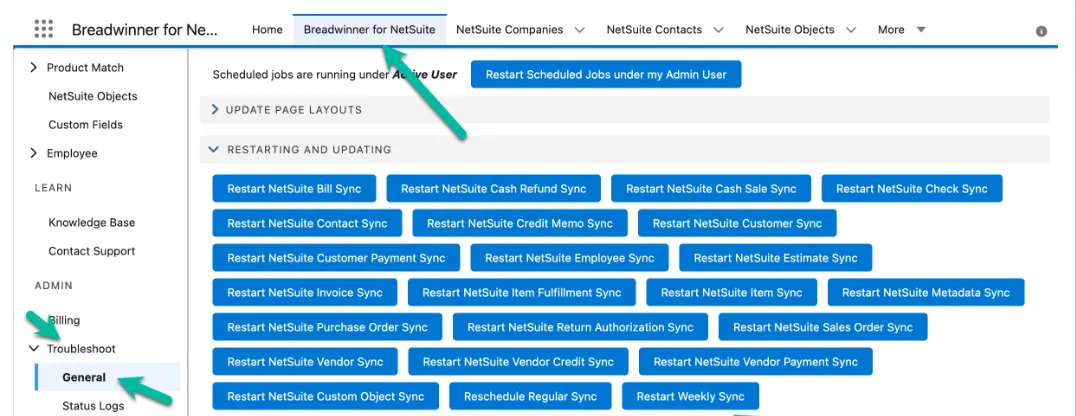Click Restart NetSuite Contact Sync
1076x416 pixels.
point(307,223)
